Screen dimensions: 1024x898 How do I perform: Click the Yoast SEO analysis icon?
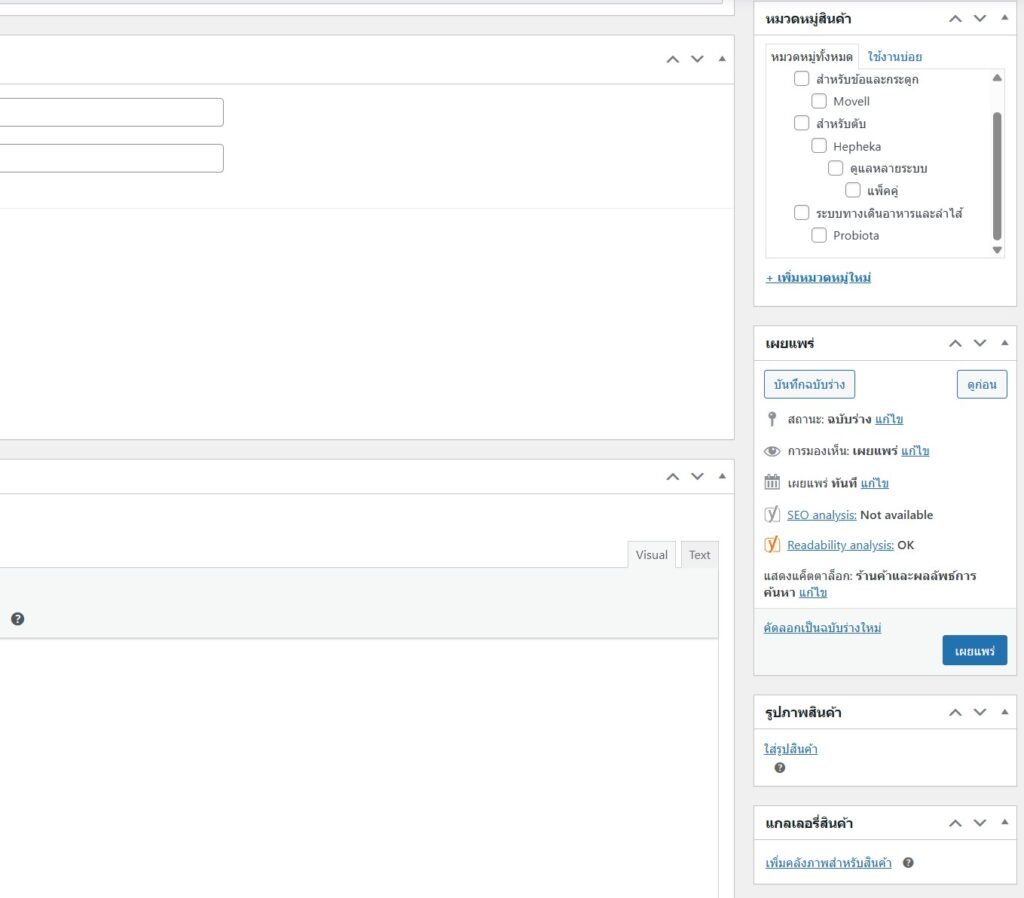[x=772, y=514]
